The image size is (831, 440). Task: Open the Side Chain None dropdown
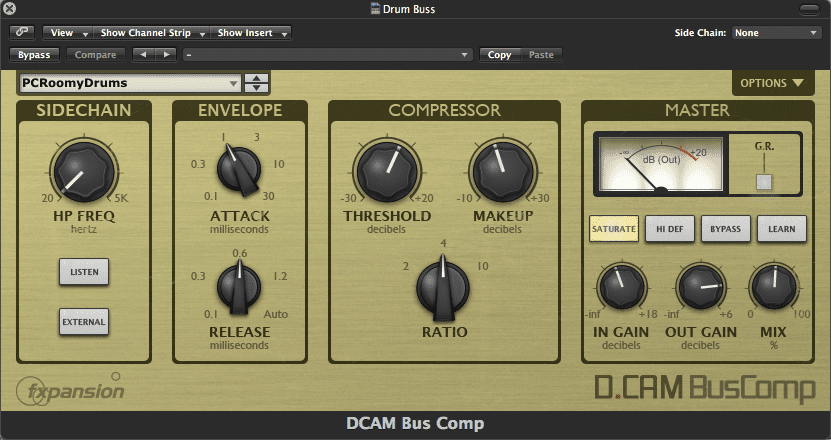776,33
